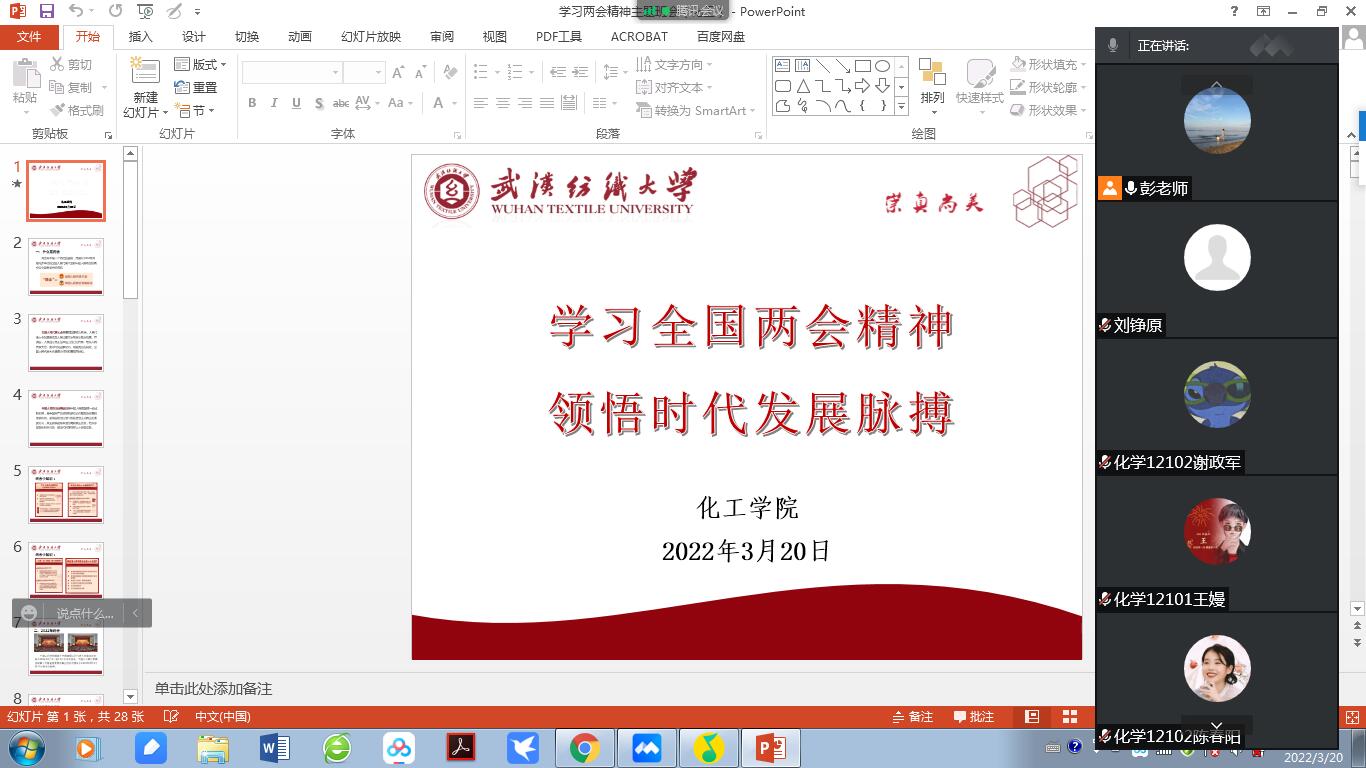The width and height of the screenshot is (1366, 768).
Task: Click the slide sorter view icon
Action: (x=1069, y=717)
